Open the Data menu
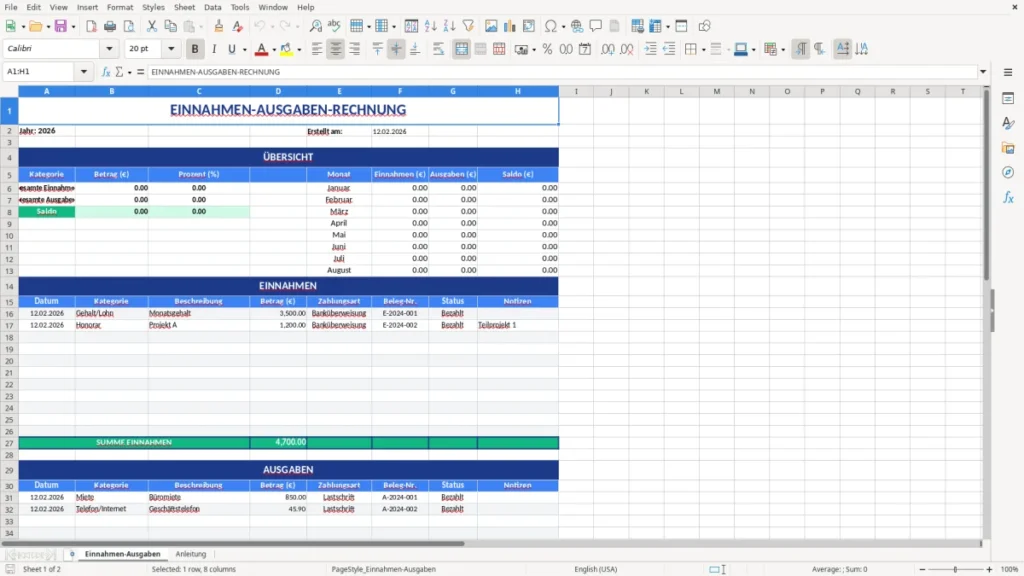 coord(212,7)
